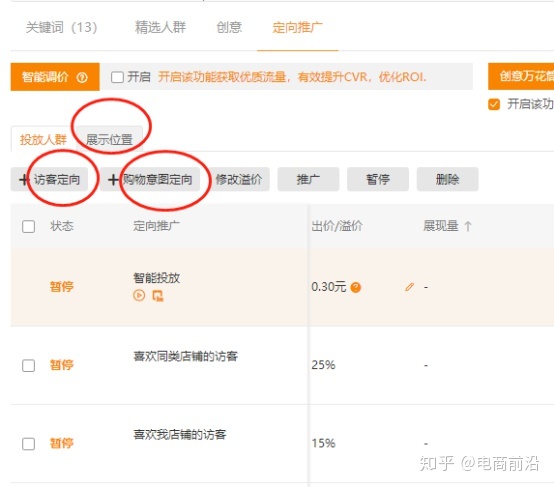The width and height of the screenshot is (554, 487).
Task: Tick the select-all checkbox in table header
Action: pyautogui.click(x=28, y=226)
